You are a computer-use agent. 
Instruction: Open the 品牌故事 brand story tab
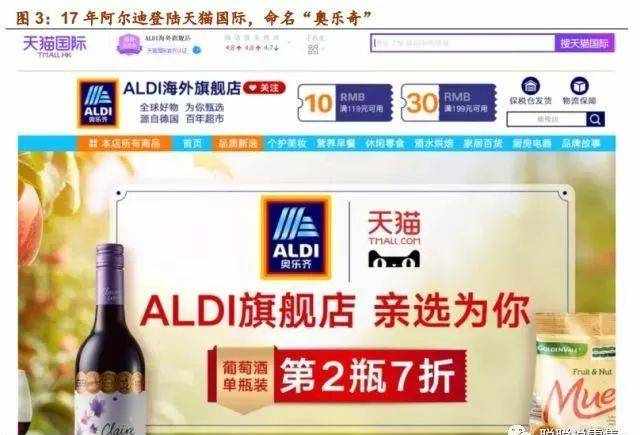(x=581, y=144)
